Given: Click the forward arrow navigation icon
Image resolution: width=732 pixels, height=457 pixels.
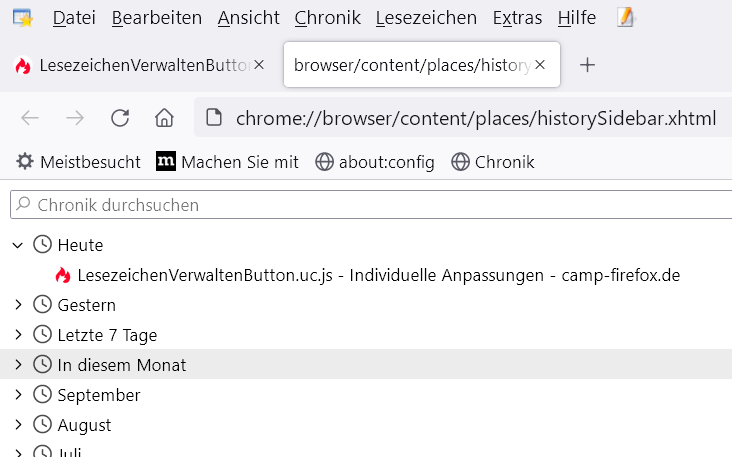Looking at the screenshot, I should pyautogui.click(x=75, y=118).
